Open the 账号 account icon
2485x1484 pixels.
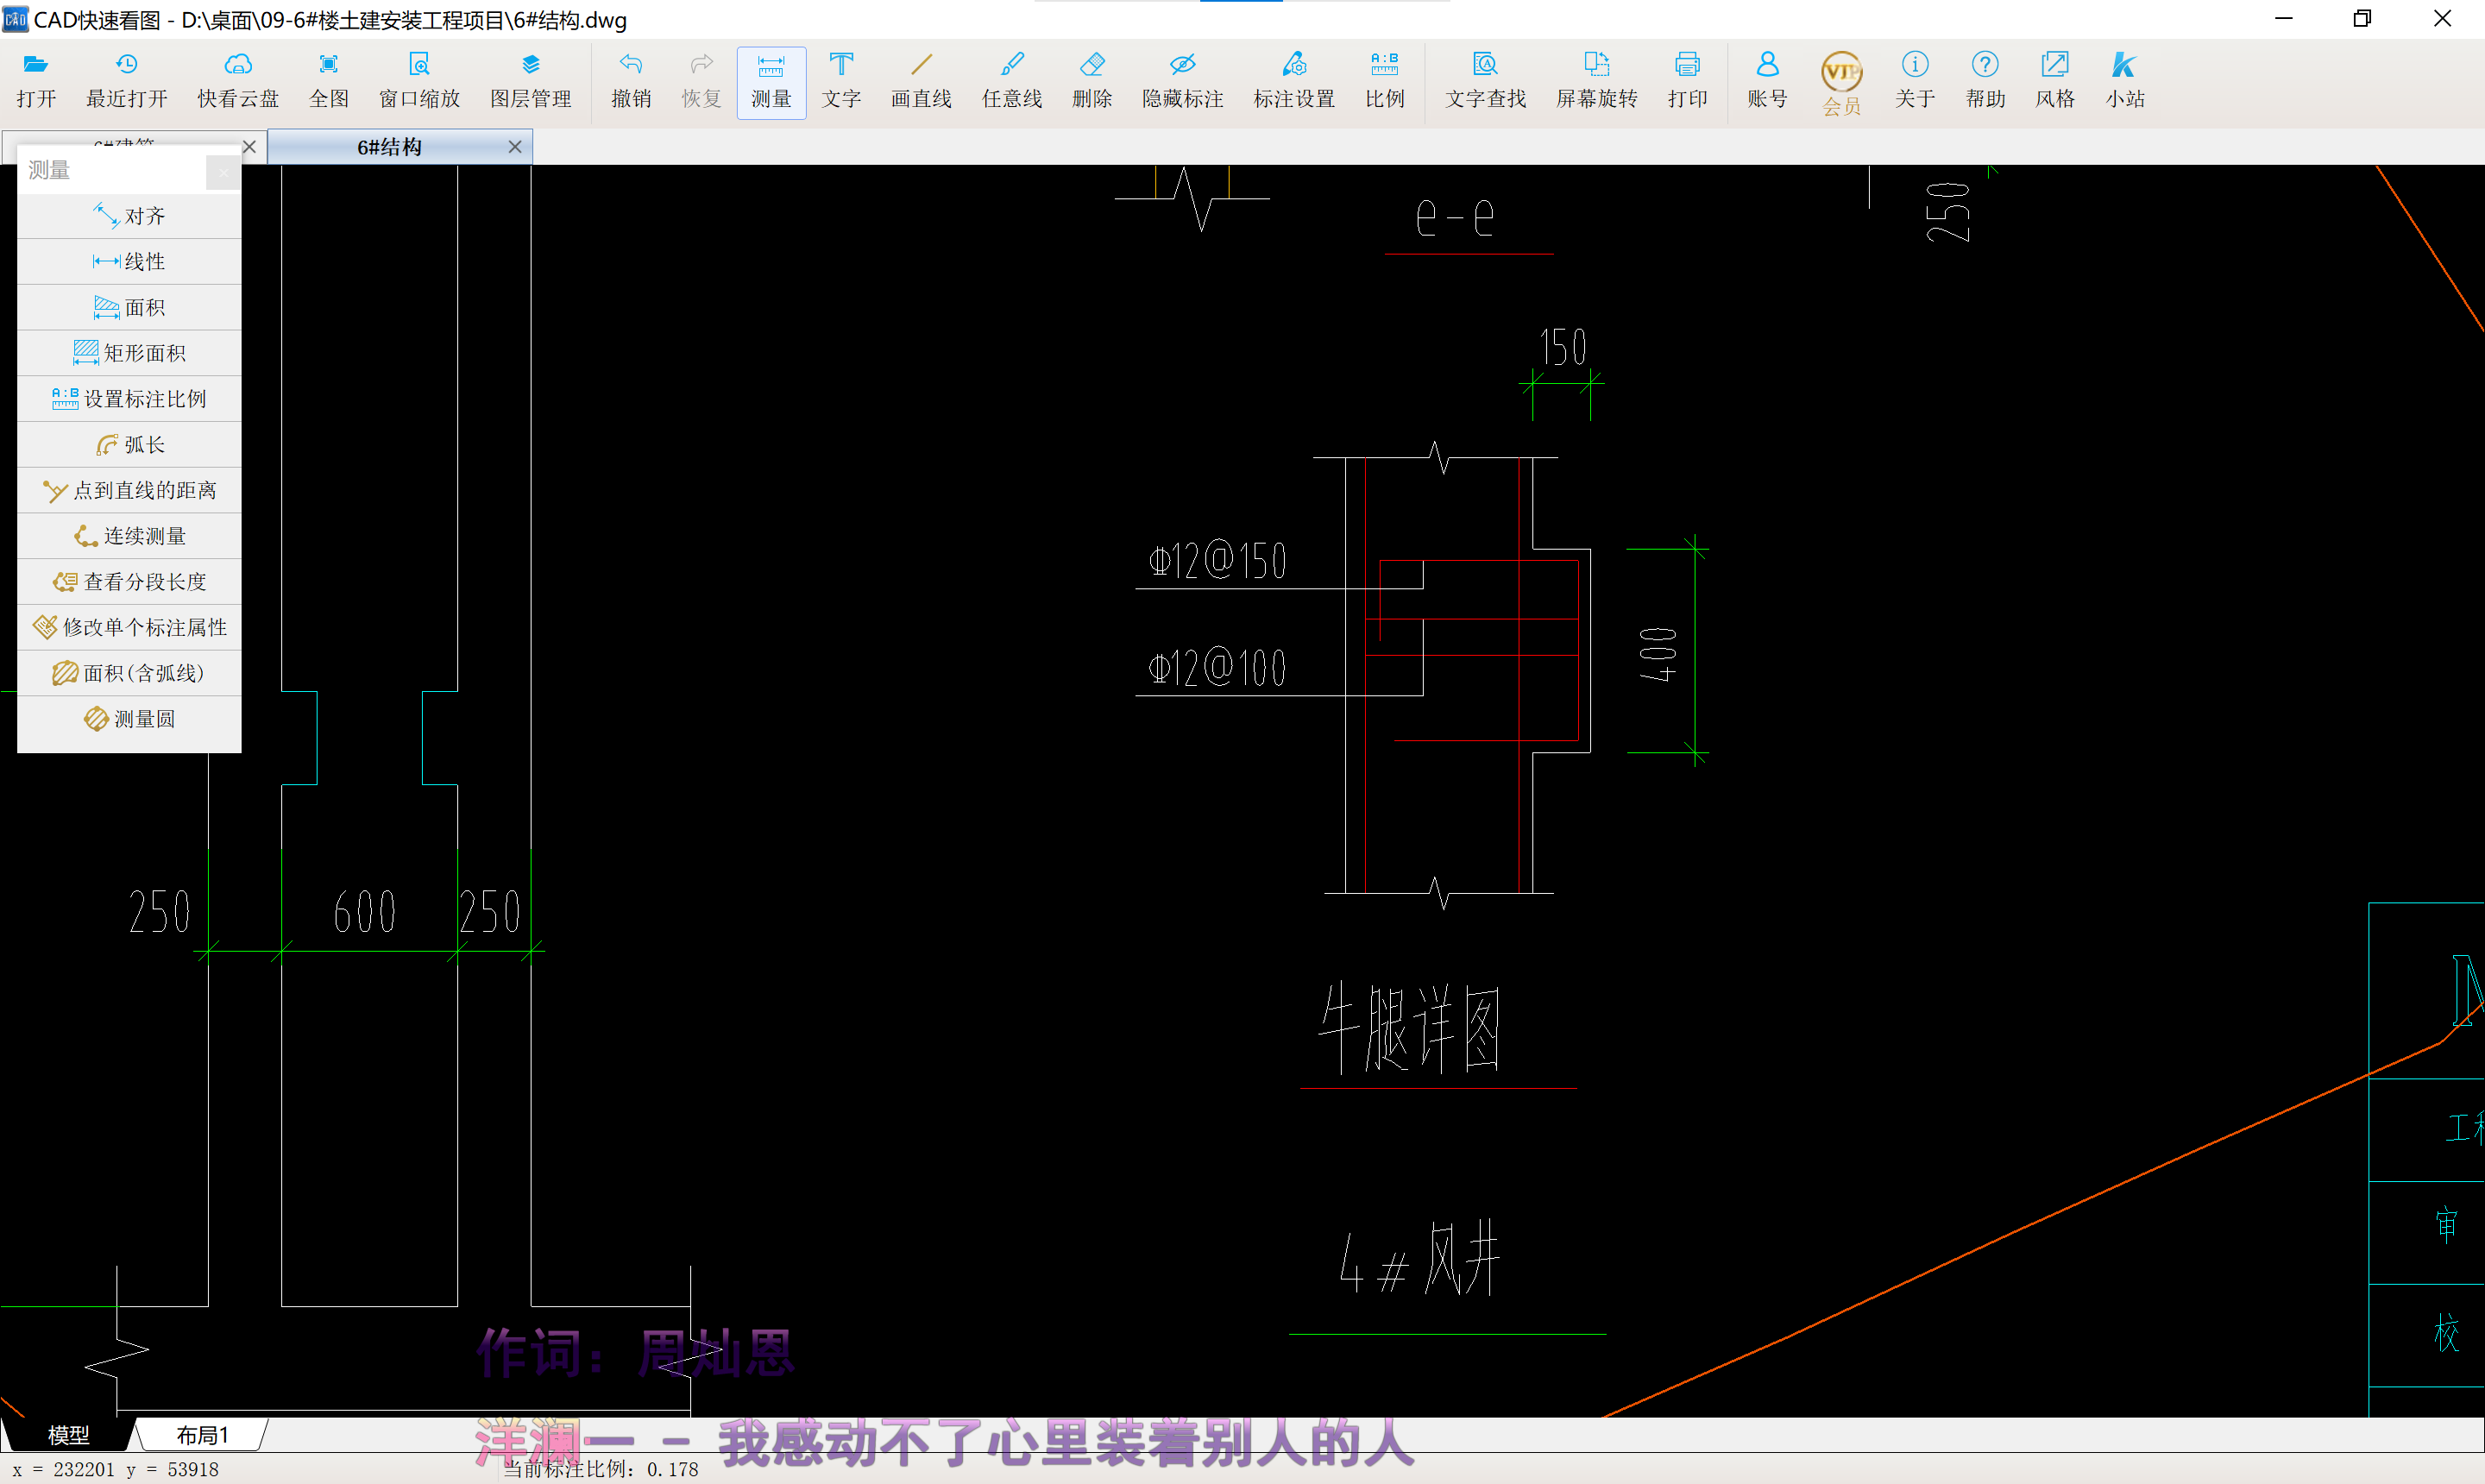point(1767,81)
